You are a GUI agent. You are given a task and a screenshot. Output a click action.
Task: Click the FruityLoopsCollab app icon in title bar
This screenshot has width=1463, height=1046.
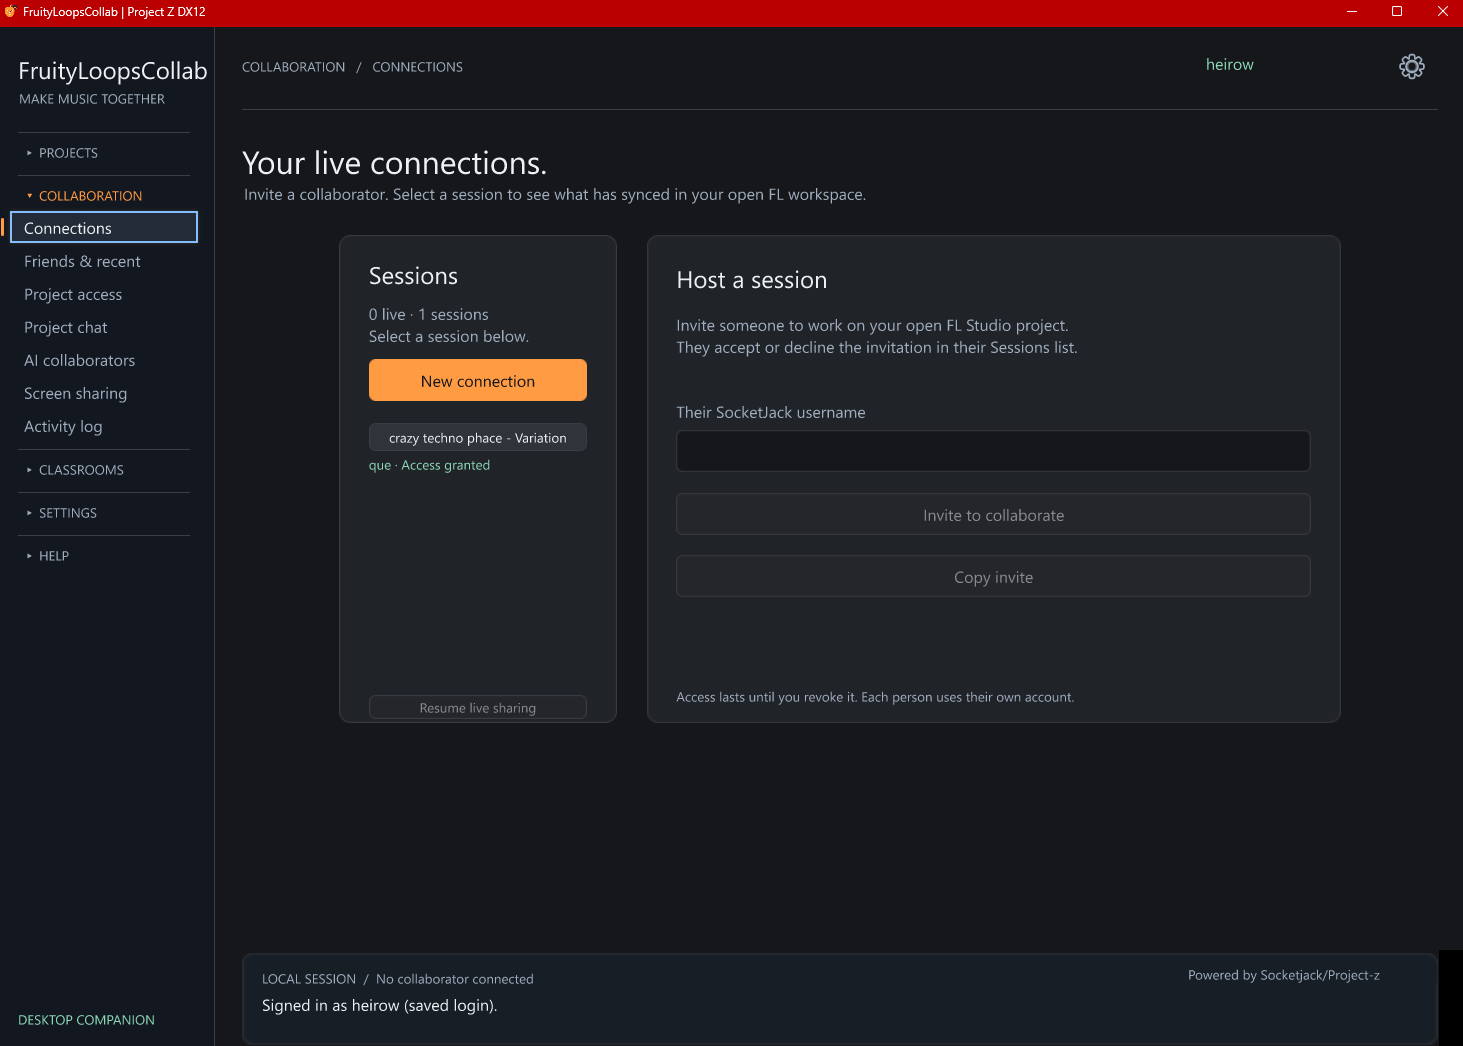click(x=11, y=12)
